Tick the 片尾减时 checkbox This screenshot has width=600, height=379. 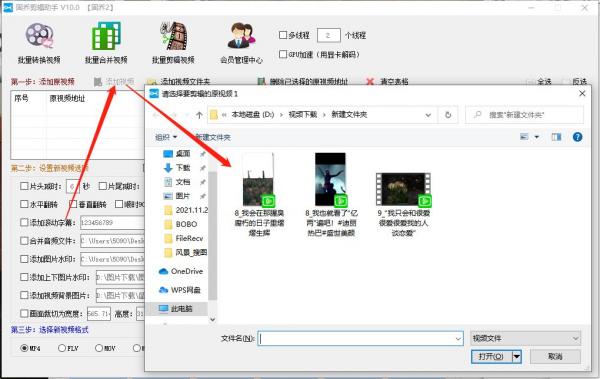[102, 186]
